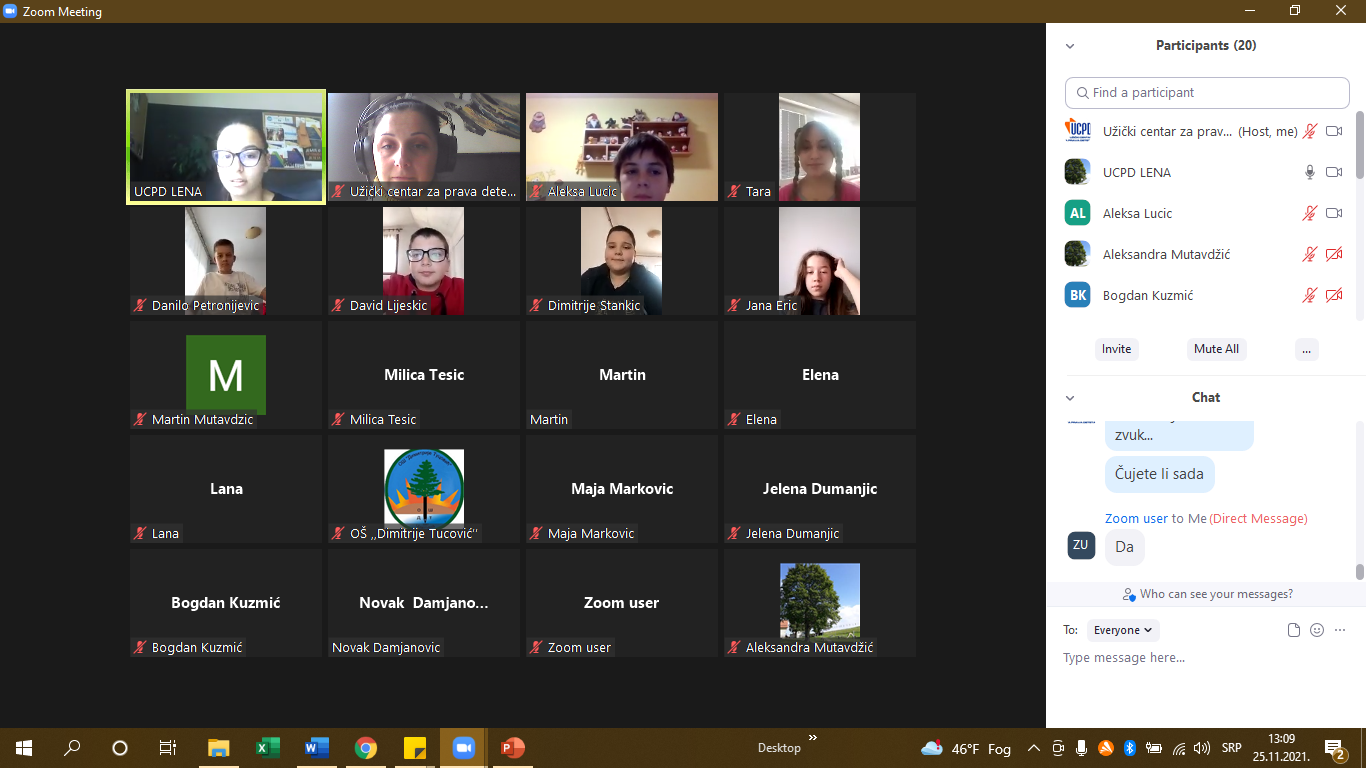Open the emoji picker in chat
This screenshot has width=1366, height=768.
point(1317,630)
